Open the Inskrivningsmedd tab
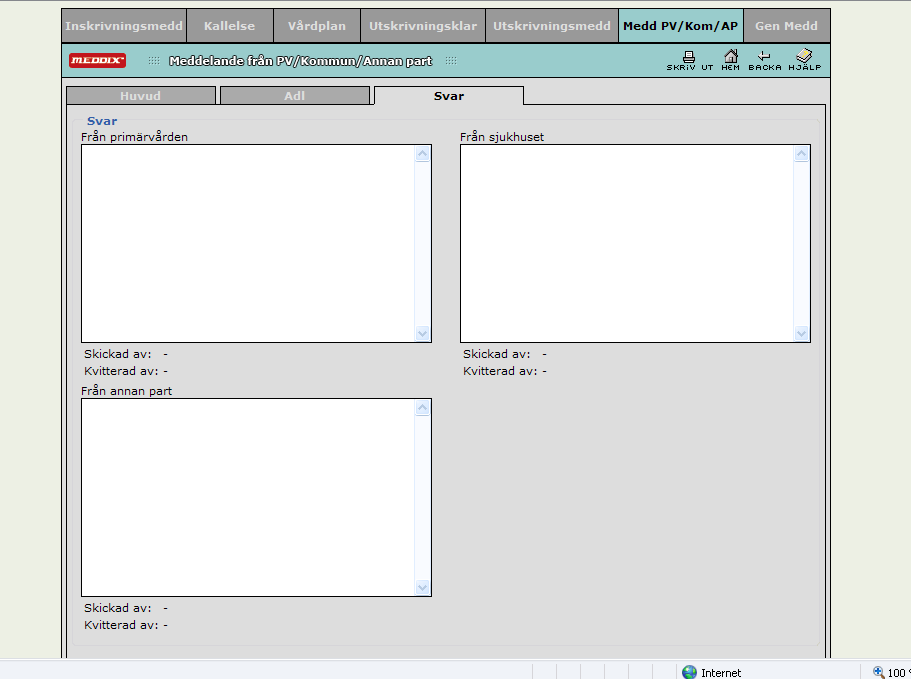 (x=124, y=26)
